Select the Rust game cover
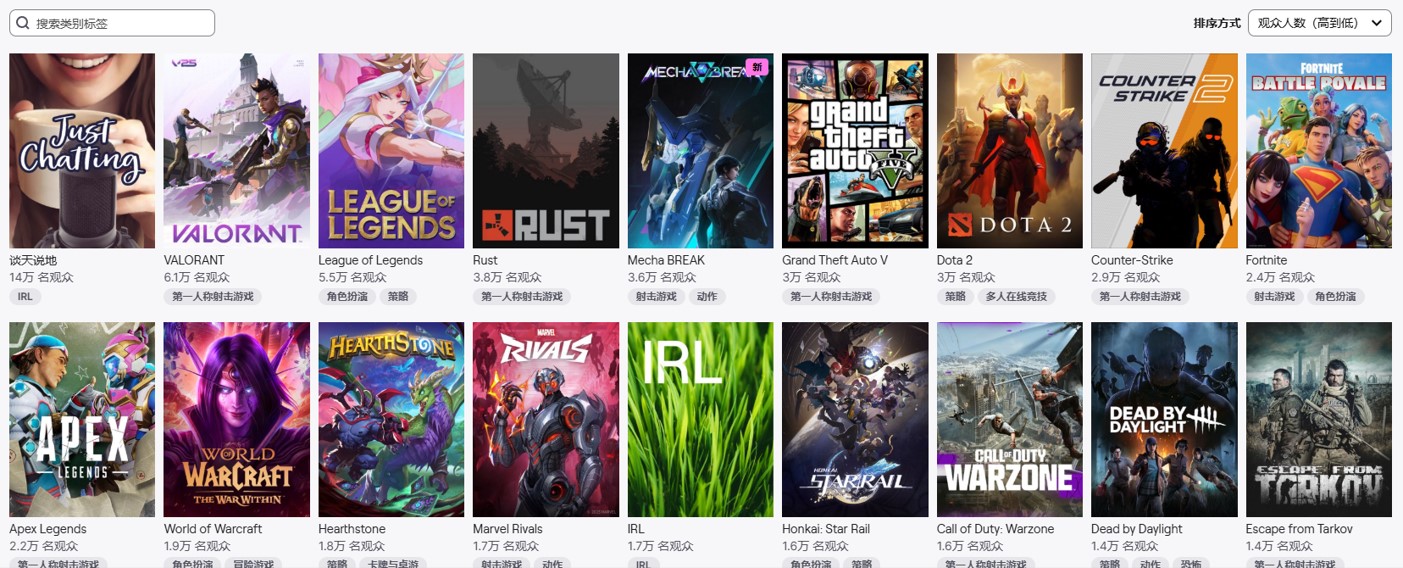This screenshot has width=1403, height=568. pos(546,151)
